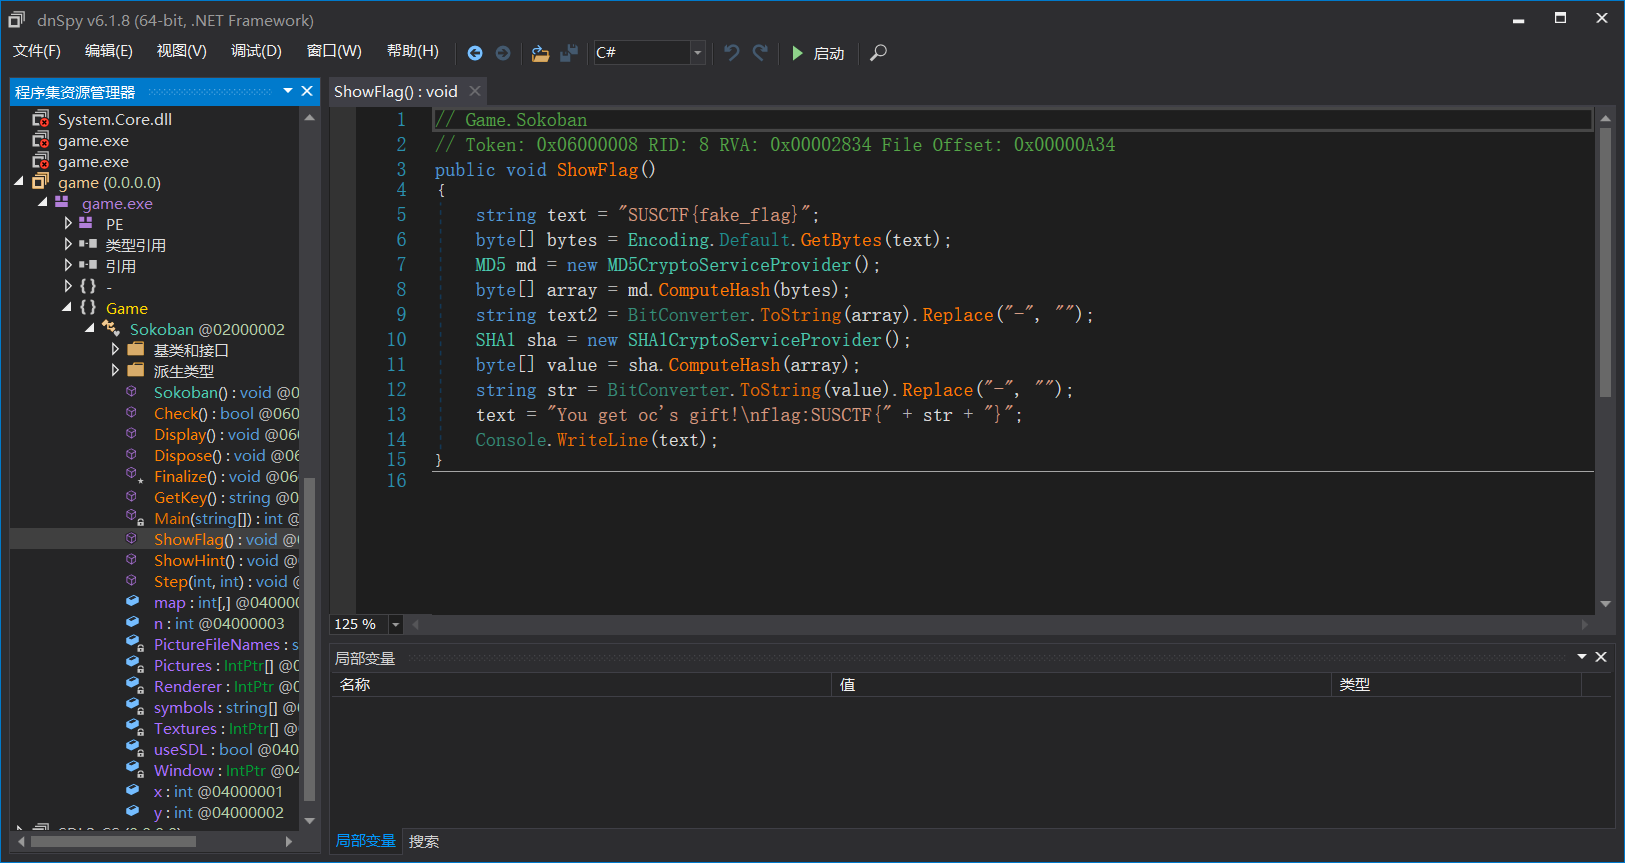Click the search magnifier icon

[x=878, y=53]
